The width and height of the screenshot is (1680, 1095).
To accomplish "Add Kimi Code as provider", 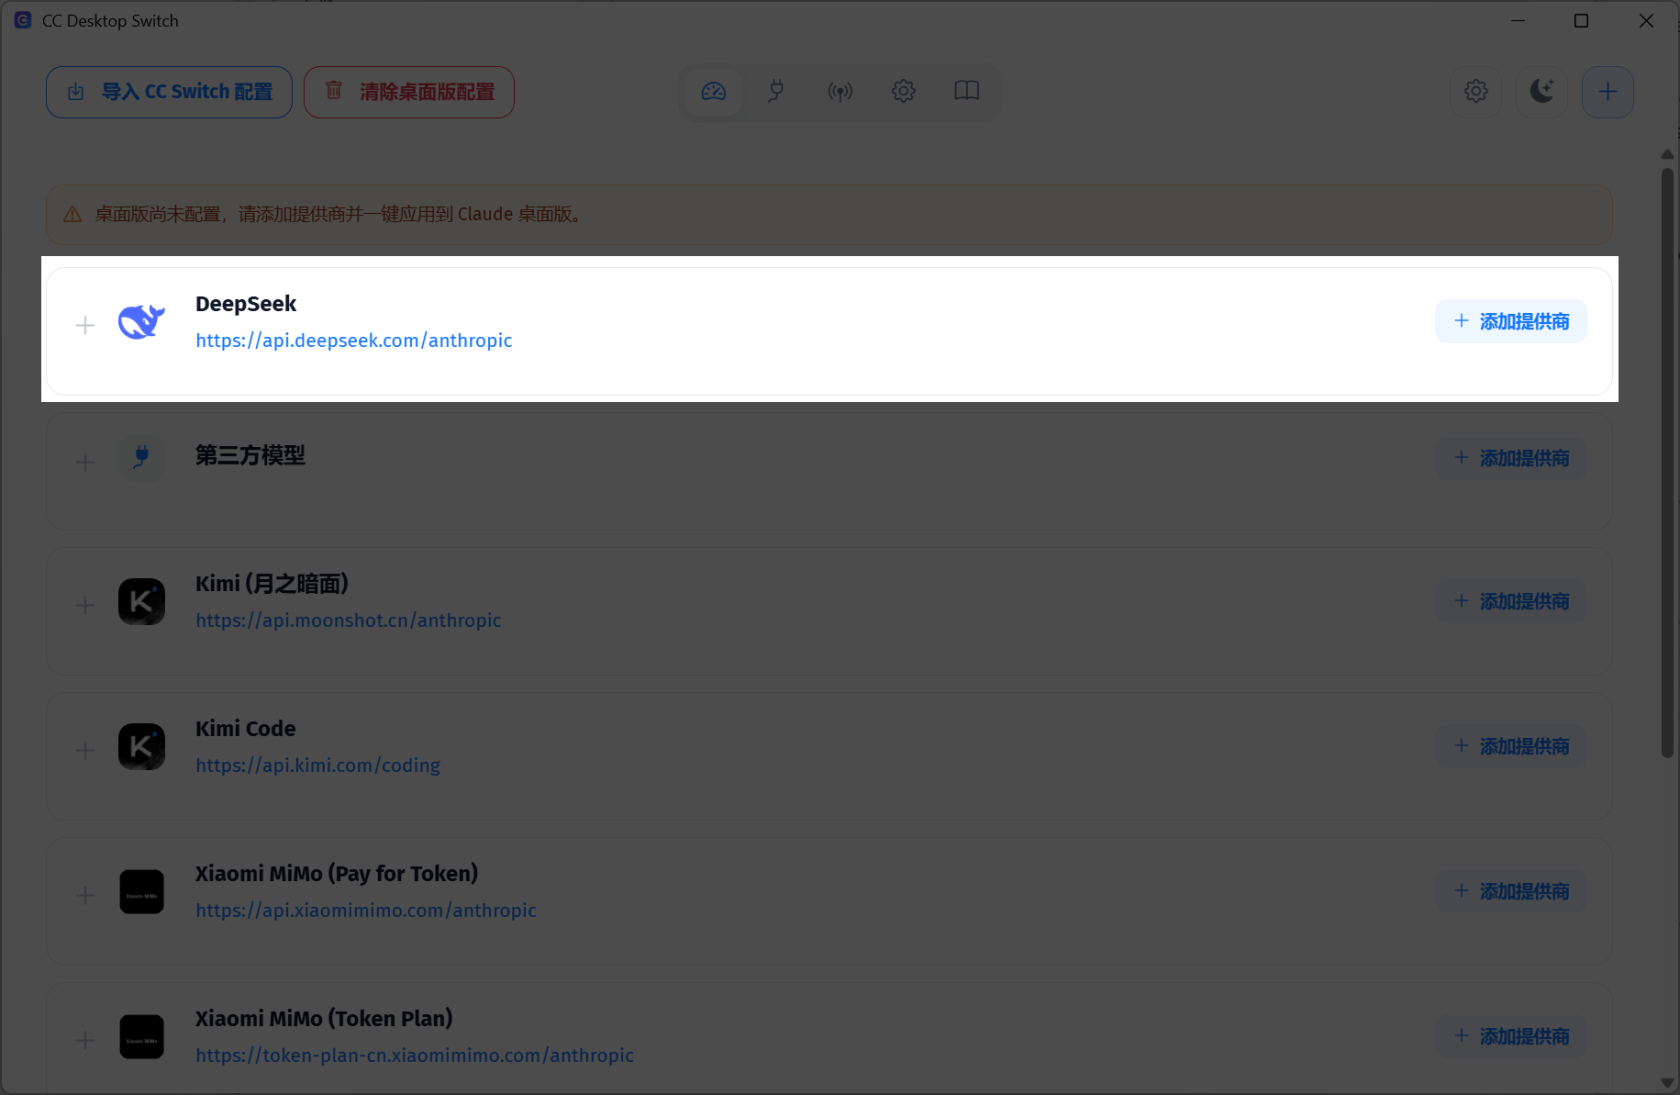I will (1511, 746).
